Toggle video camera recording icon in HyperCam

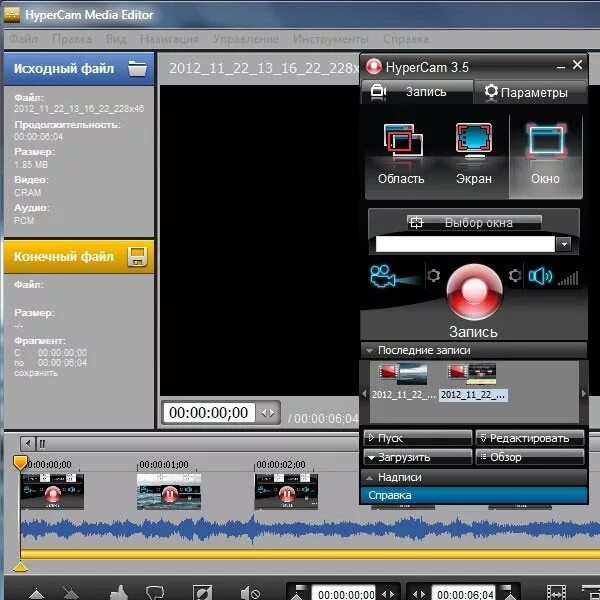click(x=383, y=276)
